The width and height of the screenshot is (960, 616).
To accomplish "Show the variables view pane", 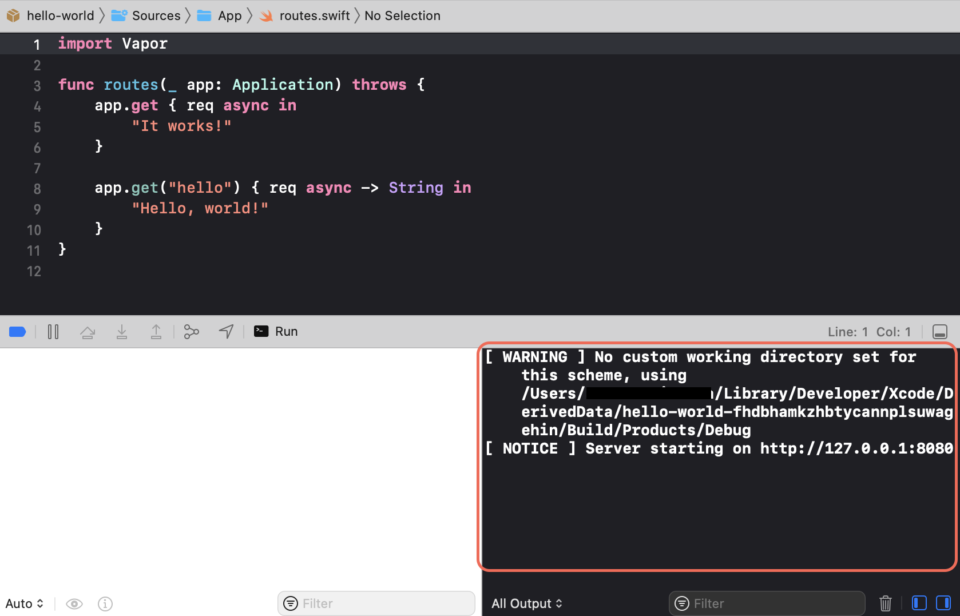I will pos(918,603).
